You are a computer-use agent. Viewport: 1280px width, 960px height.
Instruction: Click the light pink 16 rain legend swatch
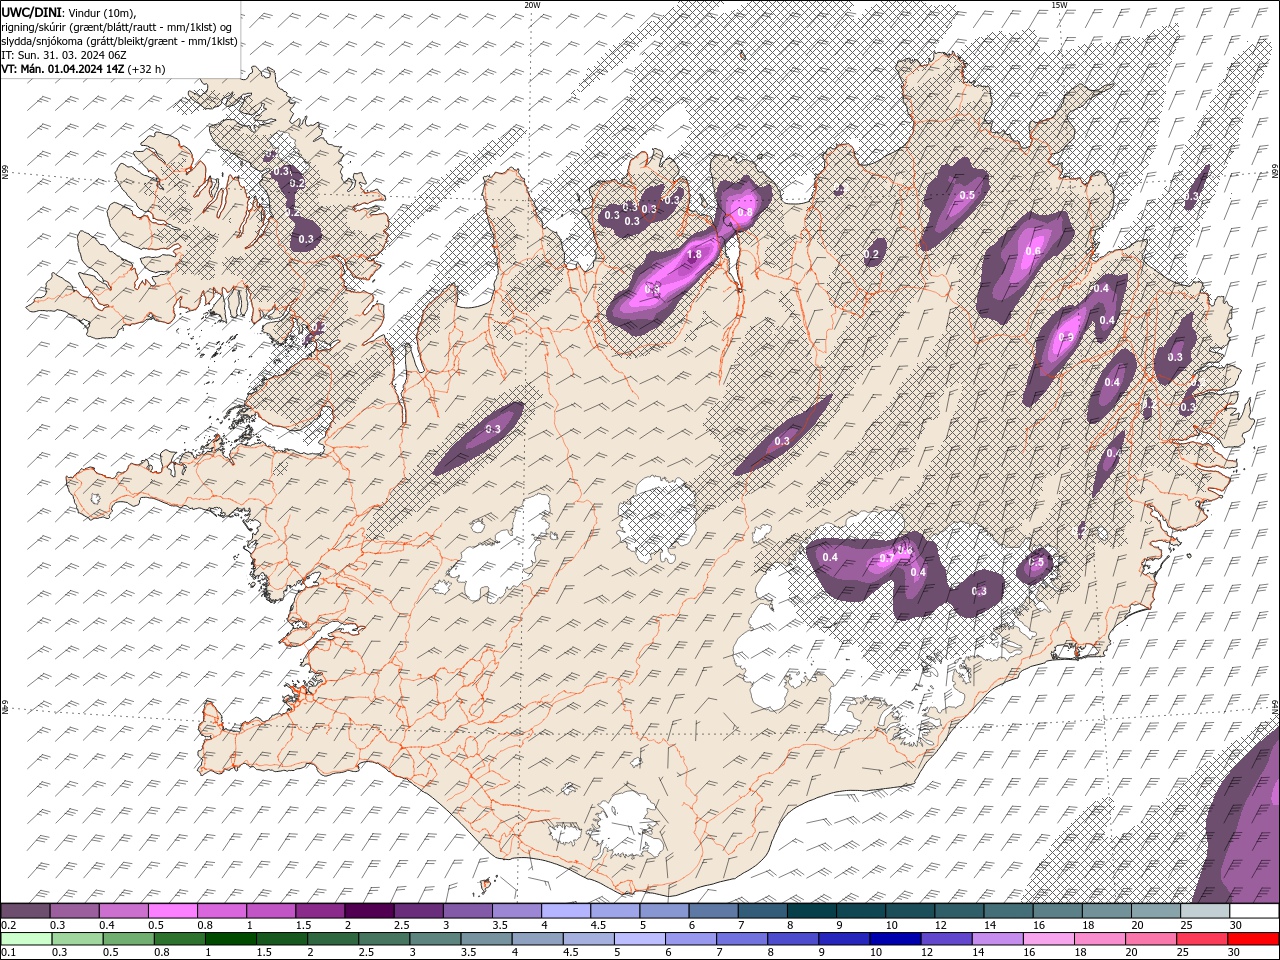pos(1048,939)
